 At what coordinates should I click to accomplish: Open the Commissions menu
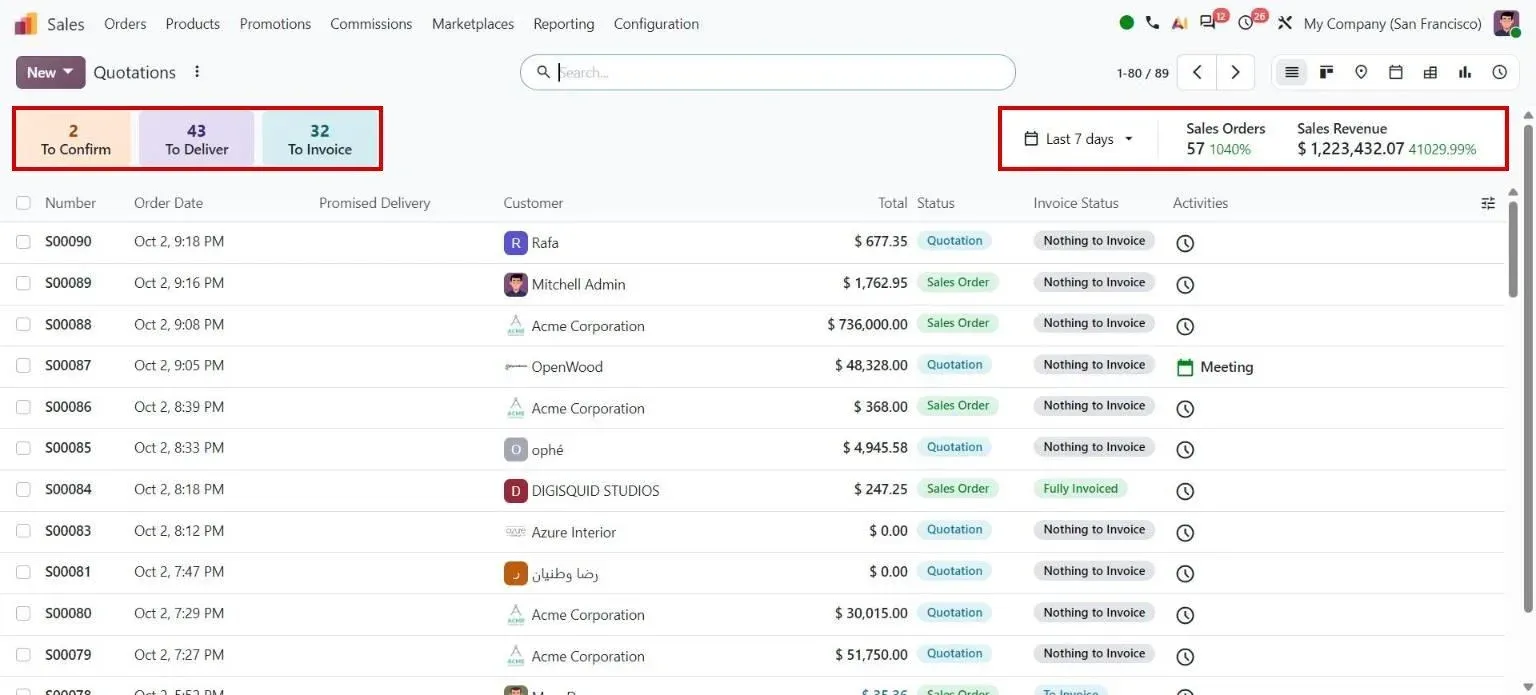(371, 23)
